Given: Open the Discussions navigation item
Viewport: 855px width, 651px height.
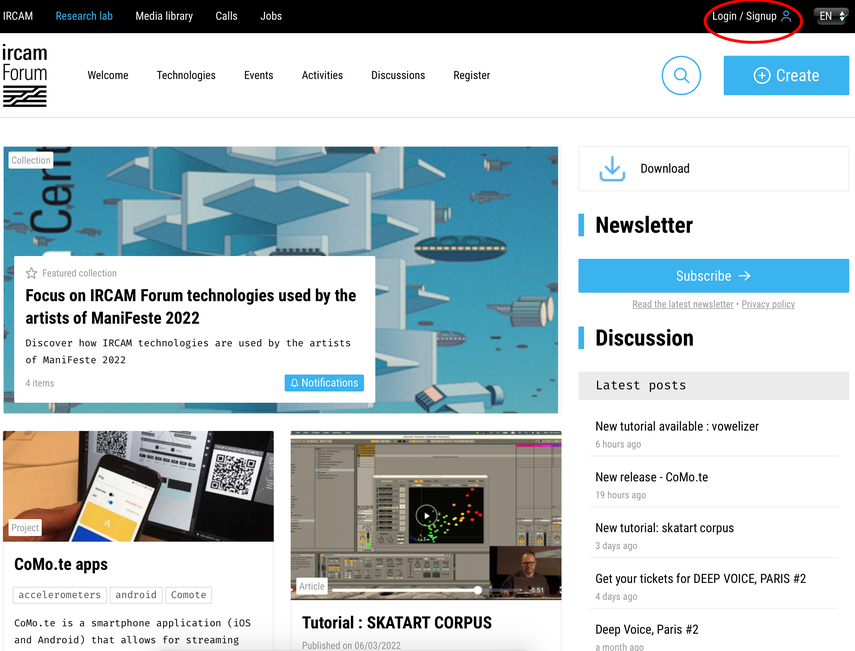Looking at the screenshot, I should (398, 75).
